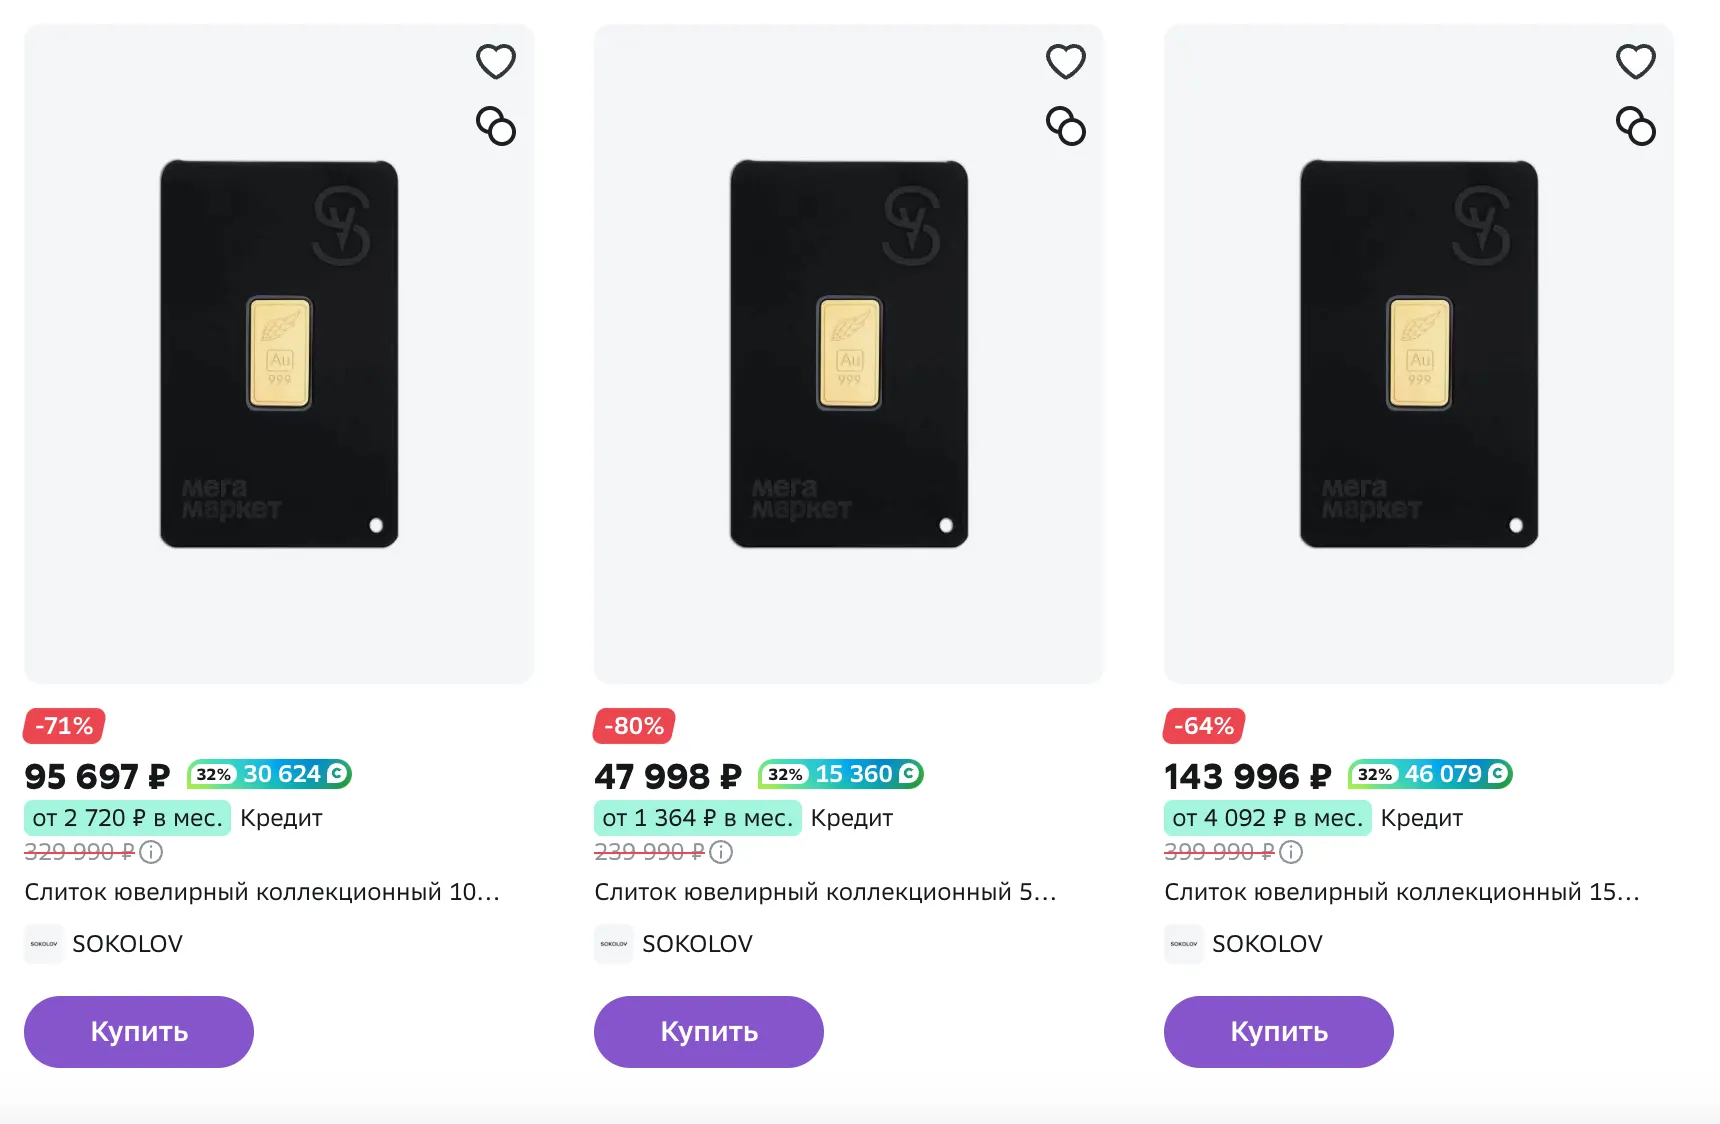The image size is (1720, 1124).
Task: Add third gold ingot to comparison
Action: [x=1636, y=127]
